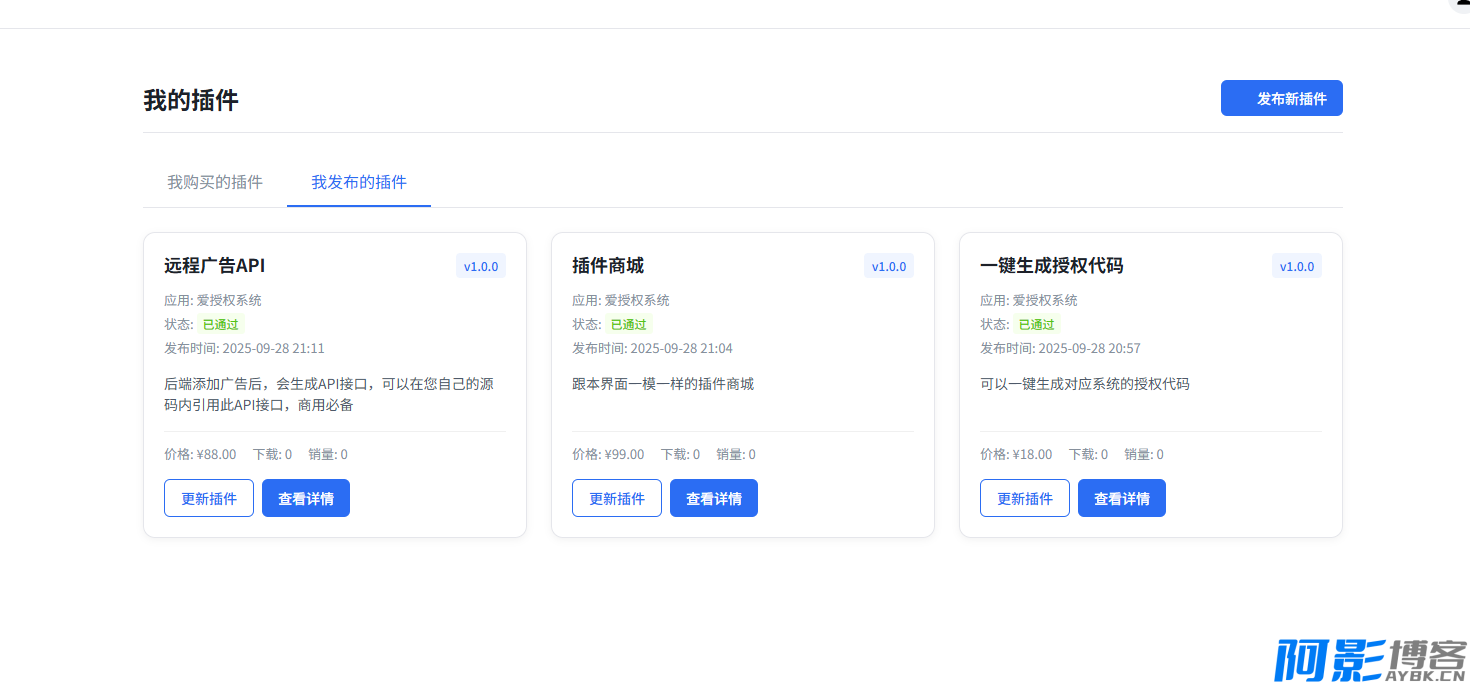Click the 已通过 status tag on 插件商城

pyautogui.click(x=629, y=324)
